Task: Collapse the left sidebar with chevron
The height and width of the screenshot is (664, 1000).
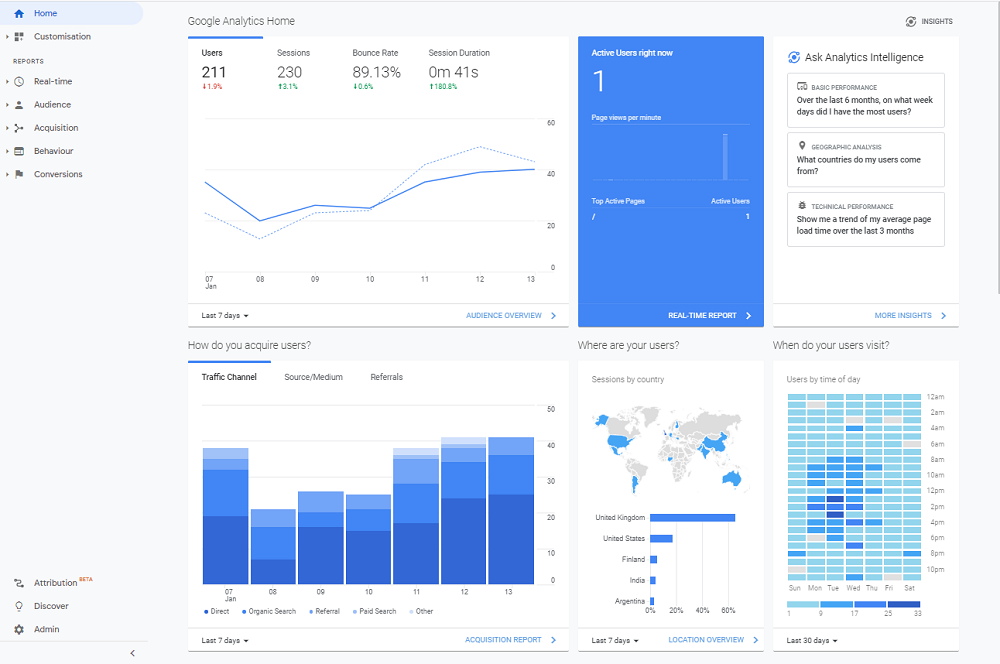Action: pyautogui.click(x=133, y=653)
